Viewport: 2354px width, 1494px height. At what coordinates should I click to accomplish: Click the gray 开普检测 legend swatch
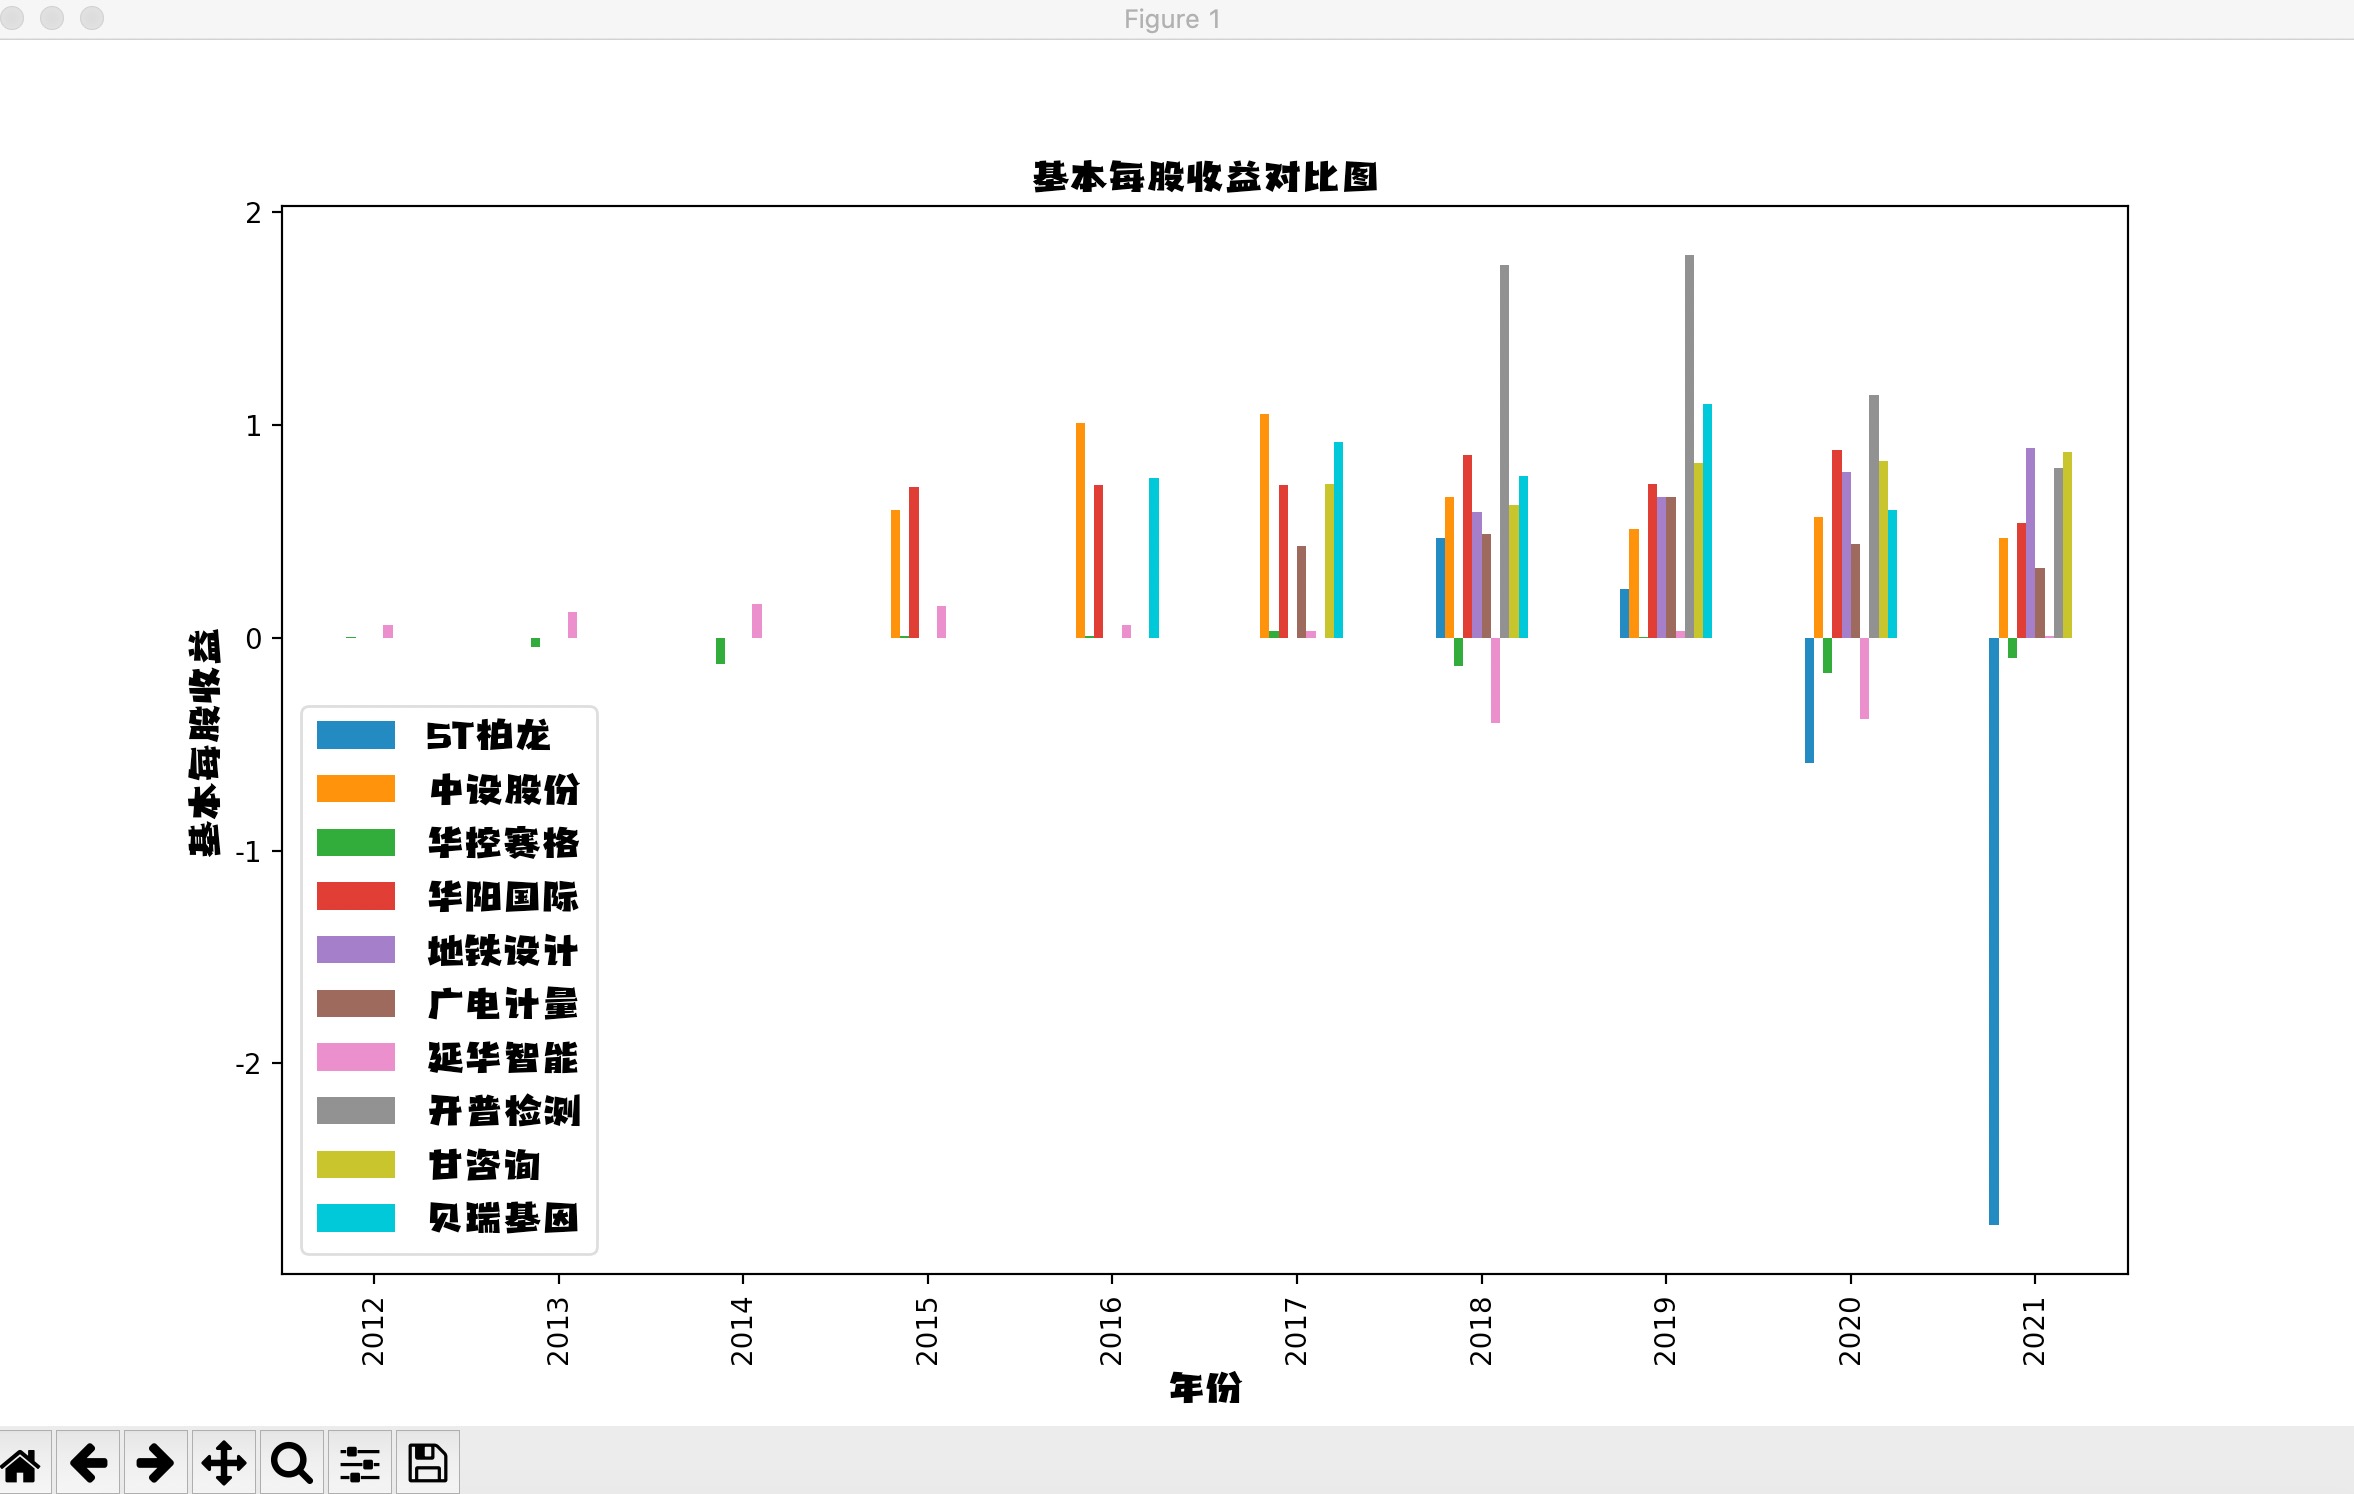tap(356, 1111)
